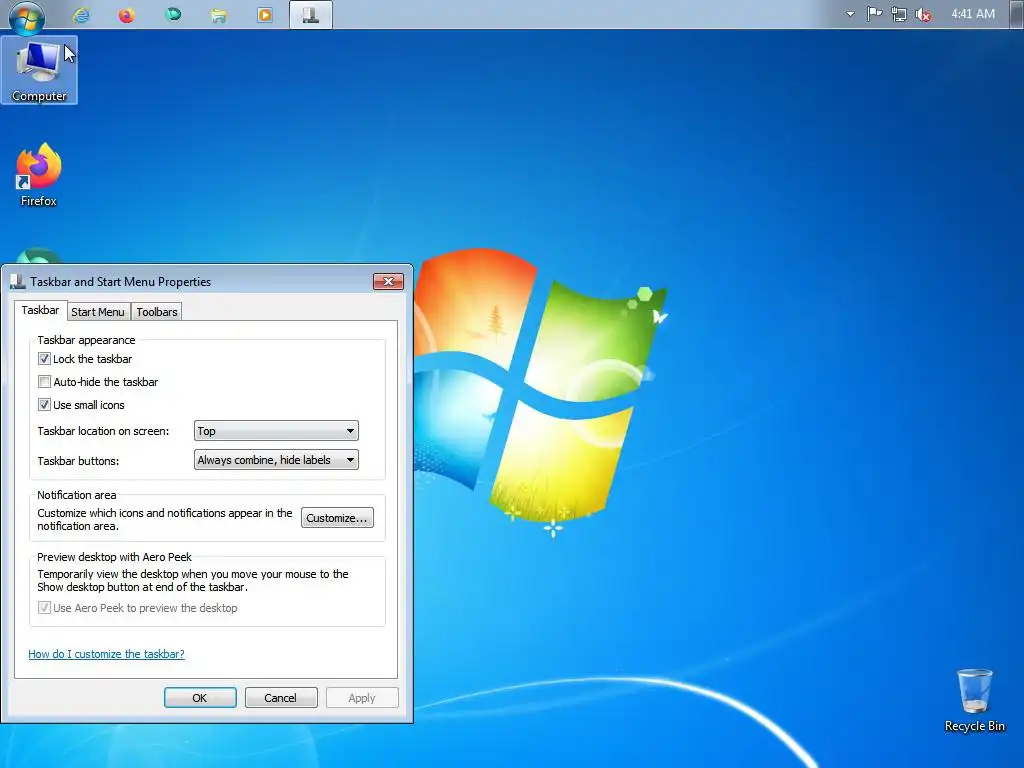Image resolution: width=1024 pixels, height=768 pixels.
Task: Open How do I customize the taskbar link
Action: [x=106, y=654]
